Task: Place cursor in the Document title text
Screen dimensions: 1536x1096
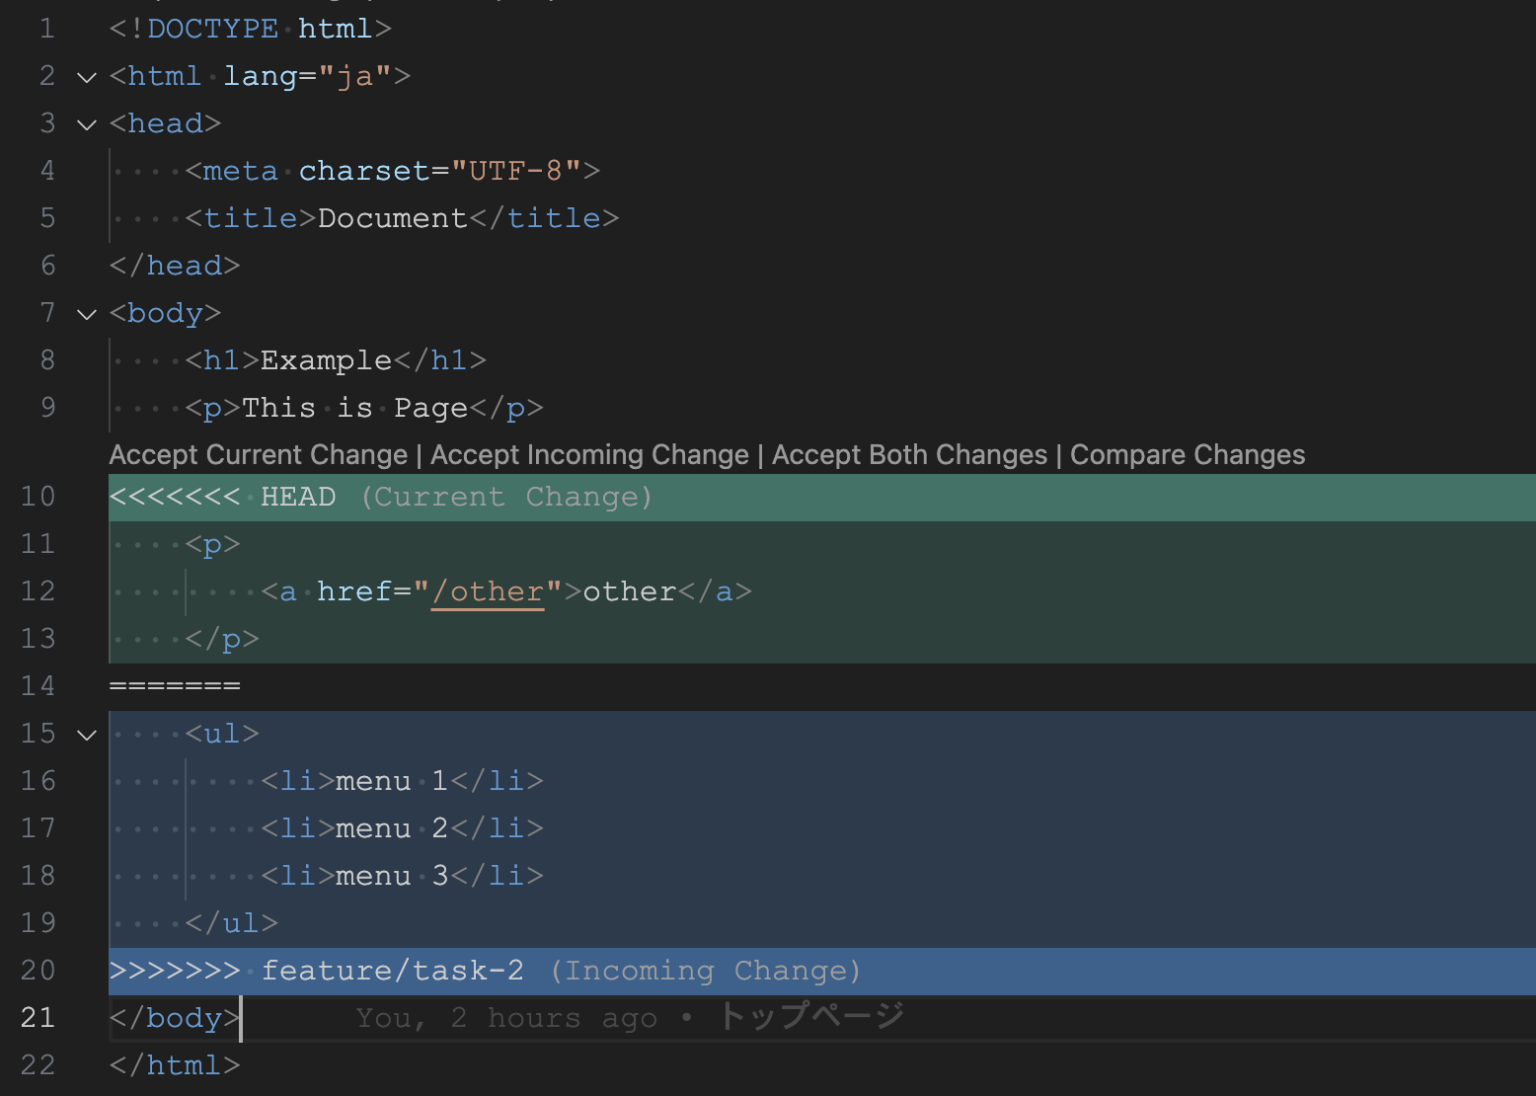Action: click(x=390, y=217)
